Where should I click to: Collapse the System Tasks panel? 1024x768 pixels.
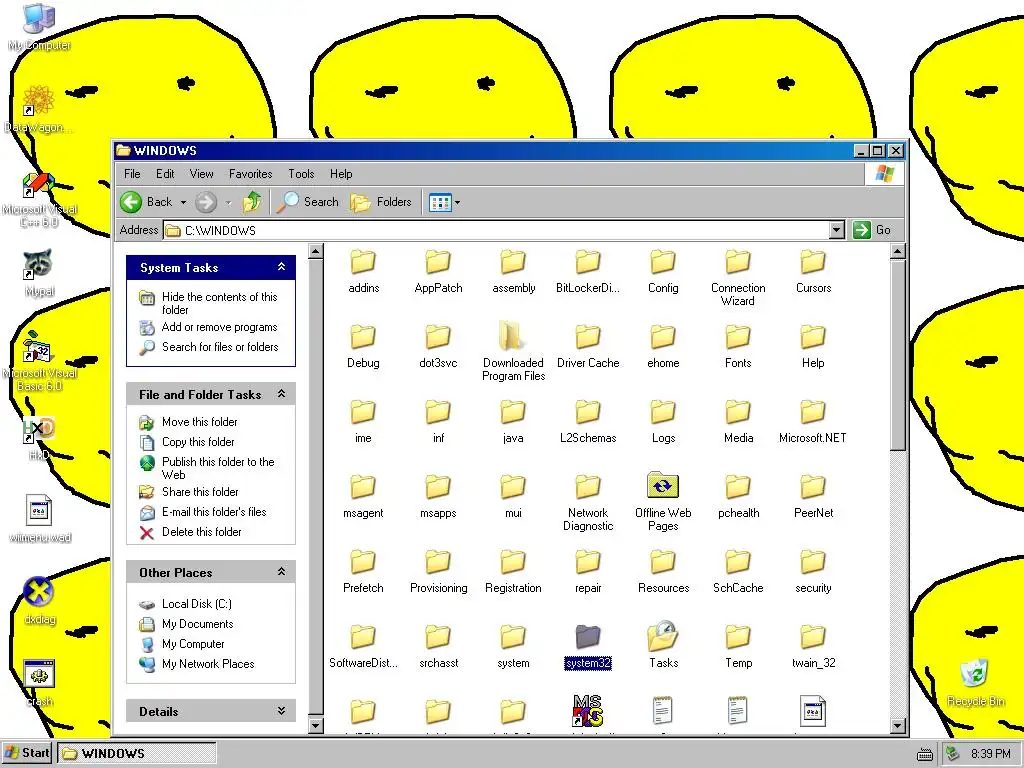point(281,267)
